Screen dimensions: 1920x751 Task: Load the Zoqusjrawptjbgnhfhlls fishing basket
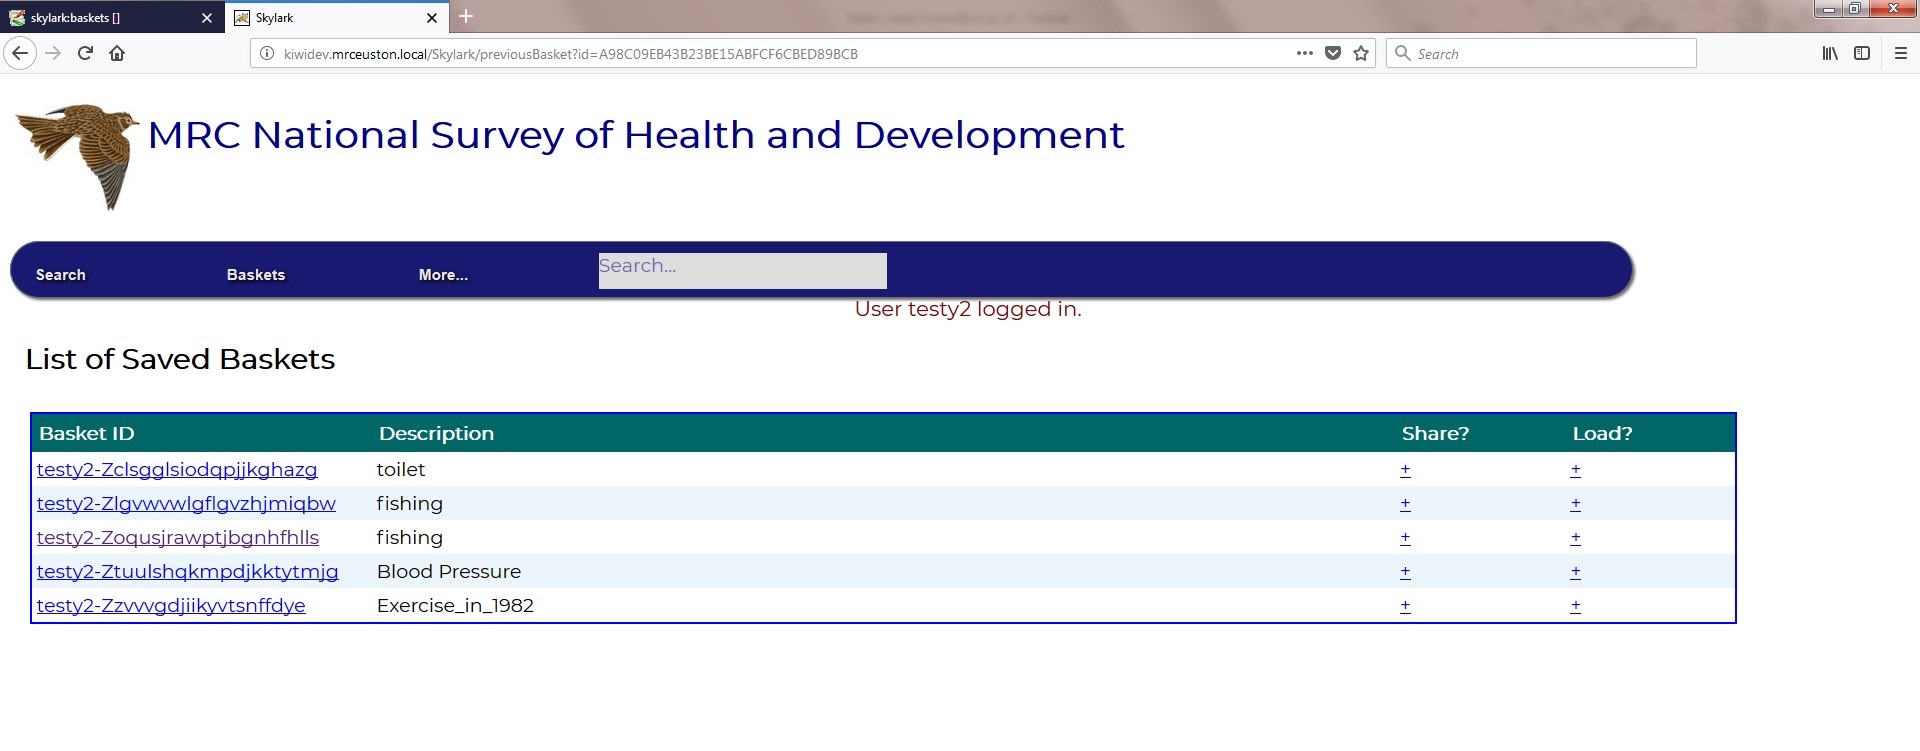click(x=1575, y=538)
